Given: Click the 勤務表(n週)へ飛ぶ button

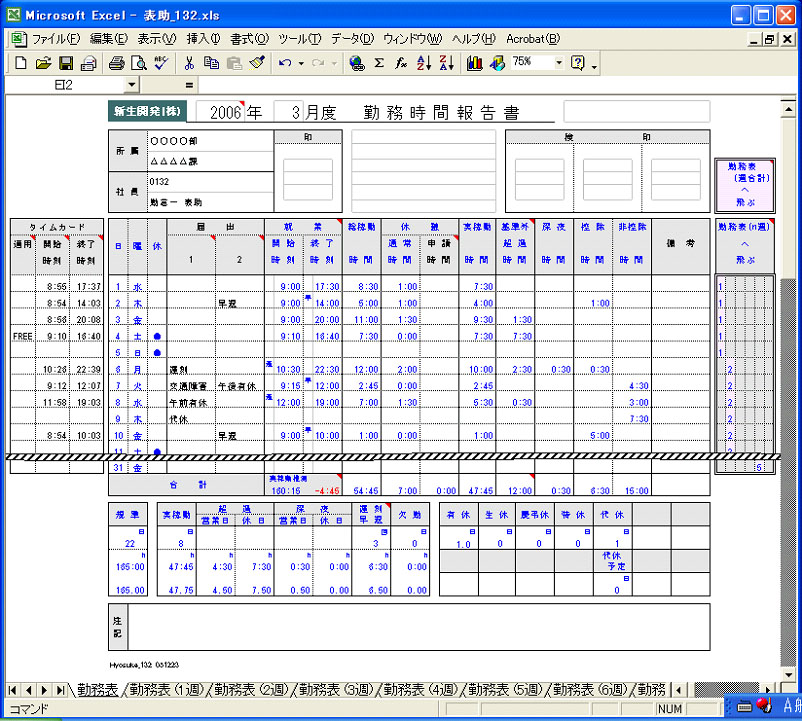Looking at the screenshot, I should [x=745, y=246].
